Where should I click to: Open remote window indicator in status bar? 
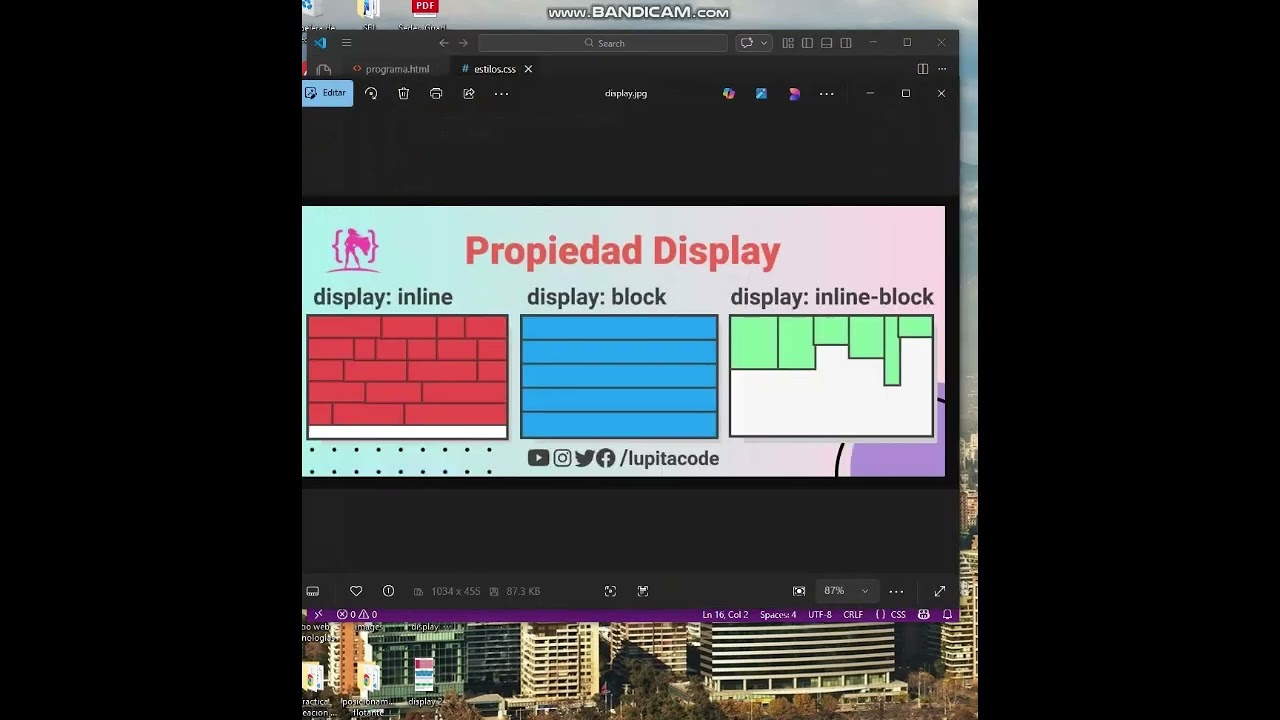tap(318, 615)
